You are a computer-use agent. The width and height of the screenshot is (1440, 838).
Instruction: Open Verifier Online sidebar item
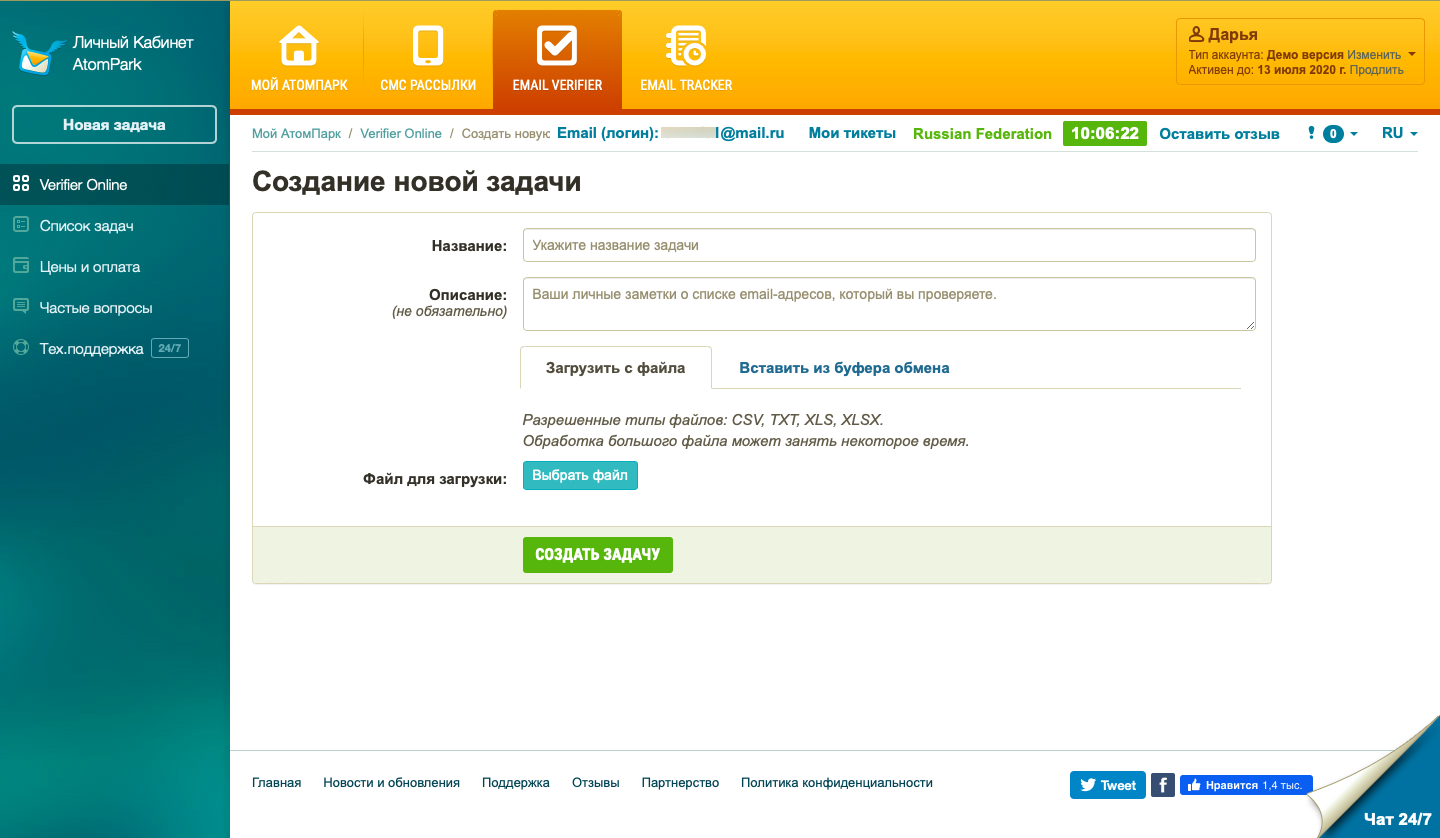(x=115, y=184)
